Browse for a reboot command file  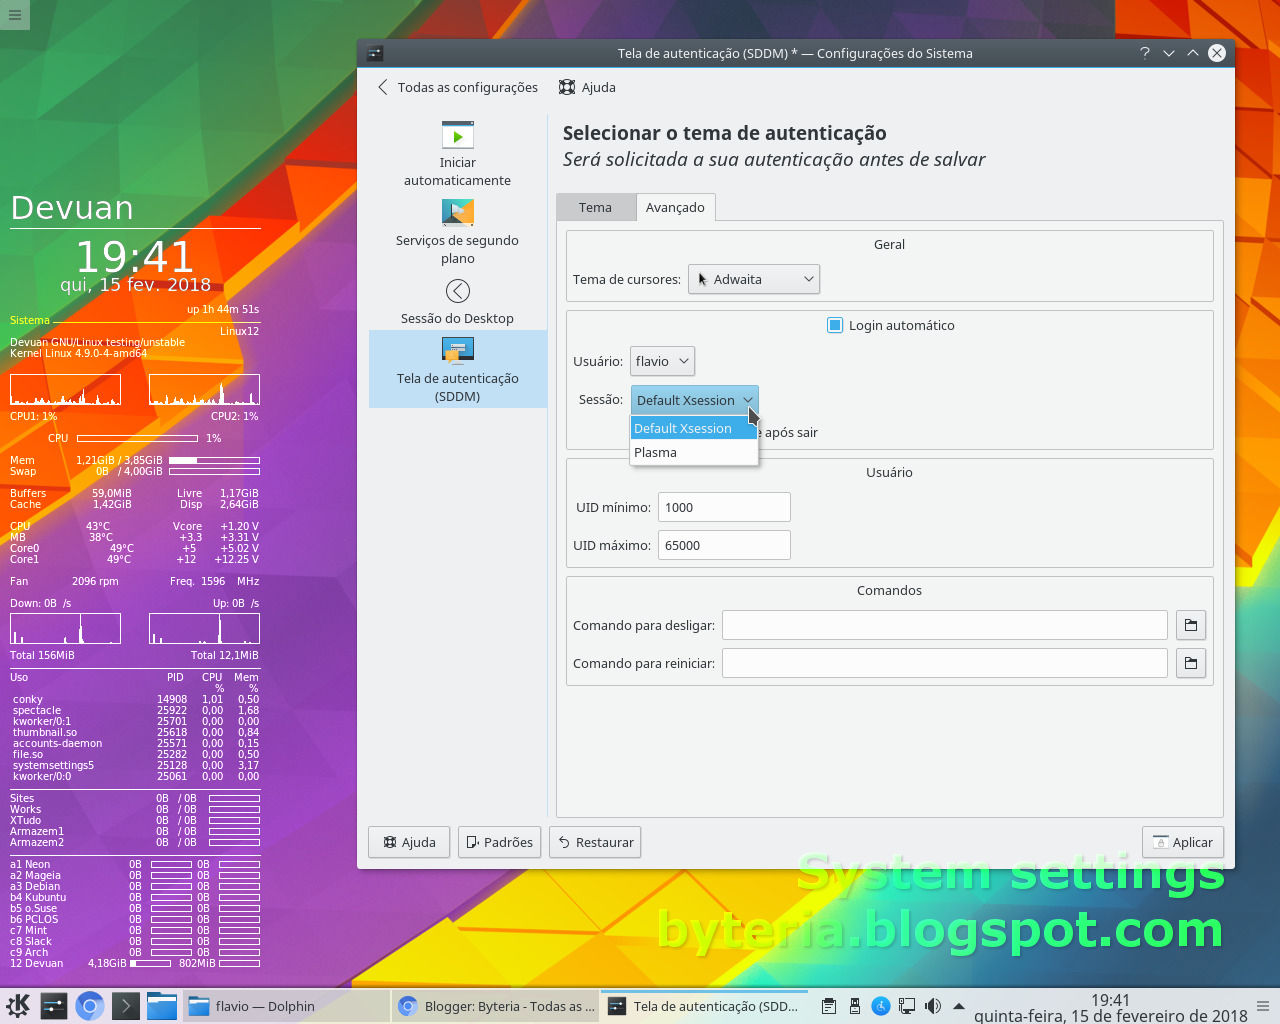[x=1190, y=662]
